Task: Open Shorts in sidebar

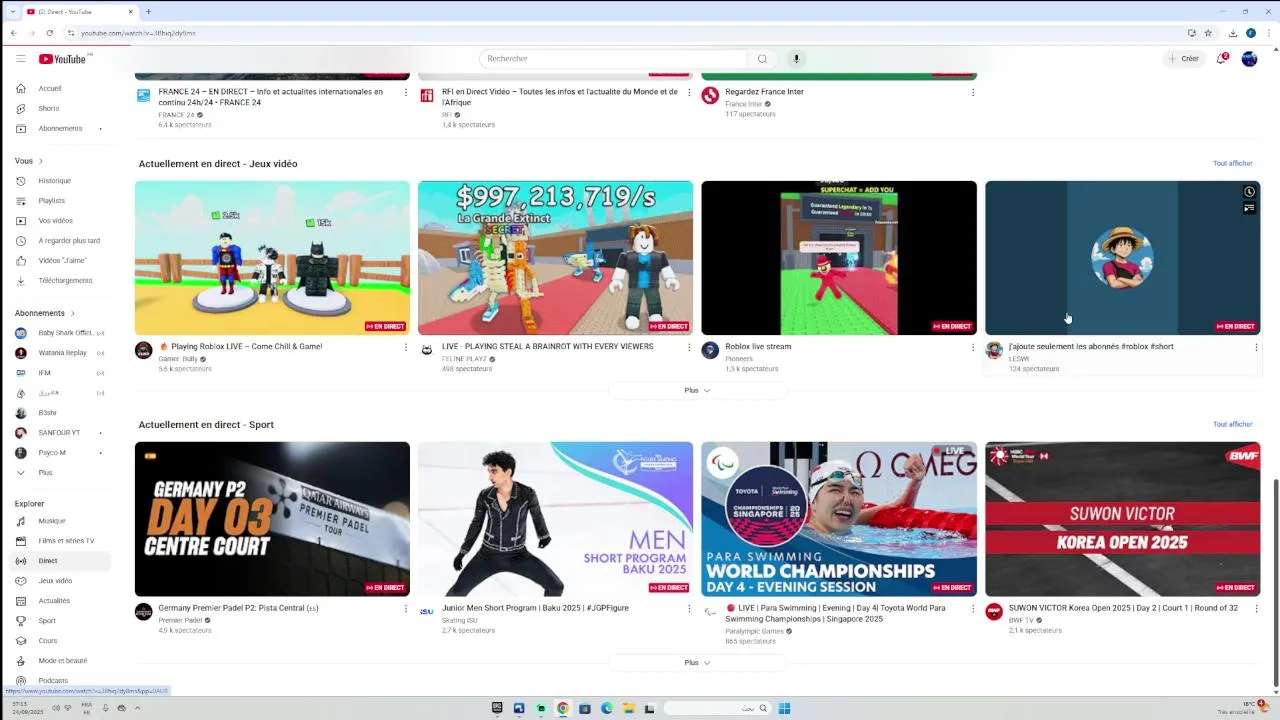Action: pos(58,108)
